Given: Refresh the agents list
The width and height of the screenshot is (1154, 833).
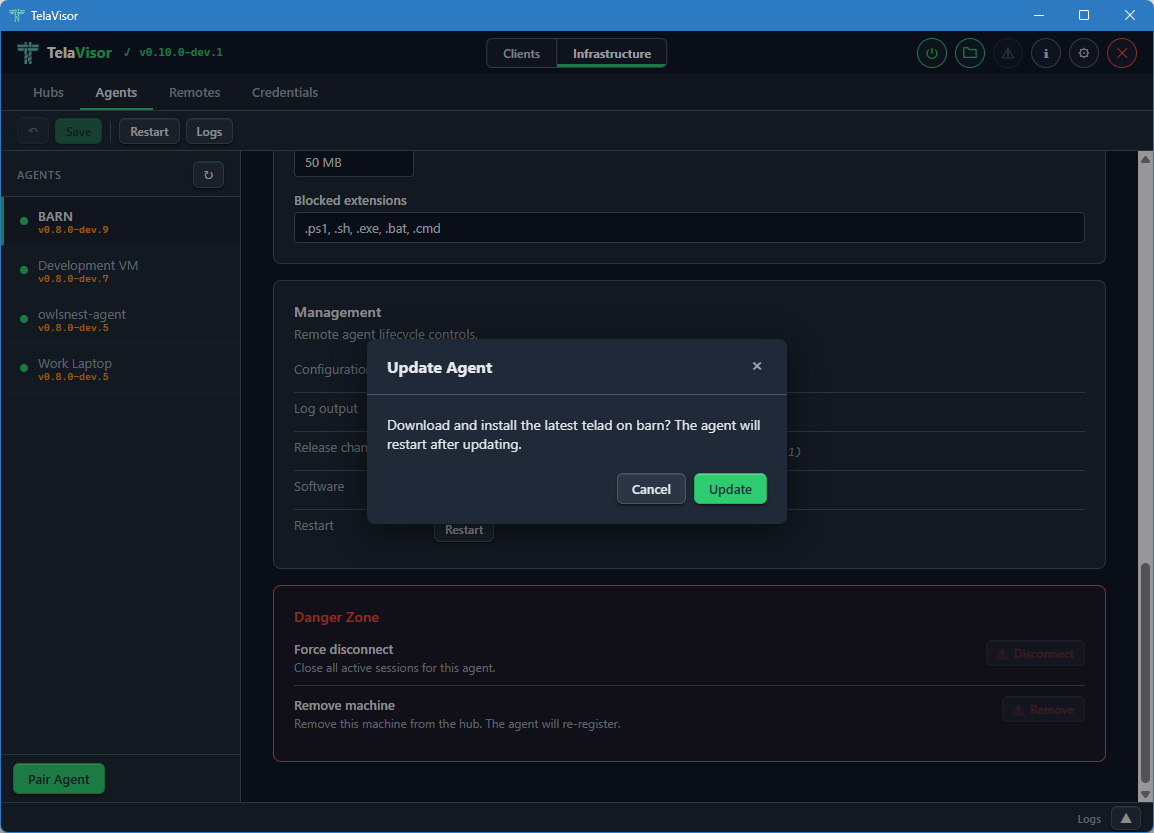Looking at the screenshot, I should (208, 174).
